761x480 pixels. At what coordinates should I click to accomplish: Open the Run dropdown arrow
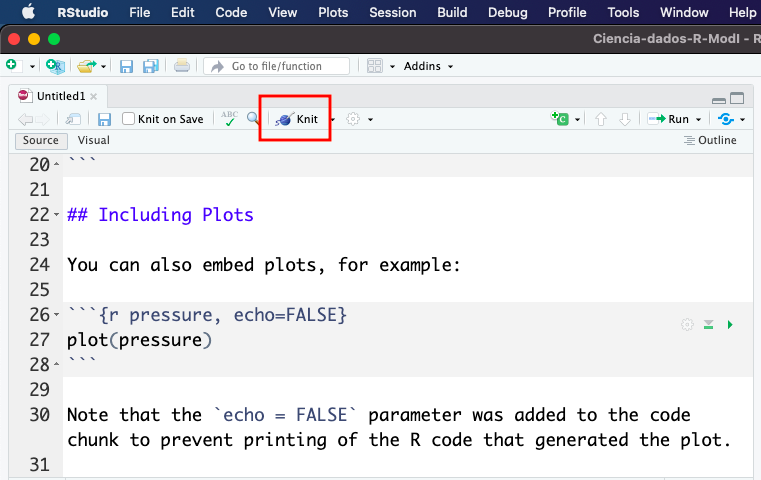click(x=699, y=119)
